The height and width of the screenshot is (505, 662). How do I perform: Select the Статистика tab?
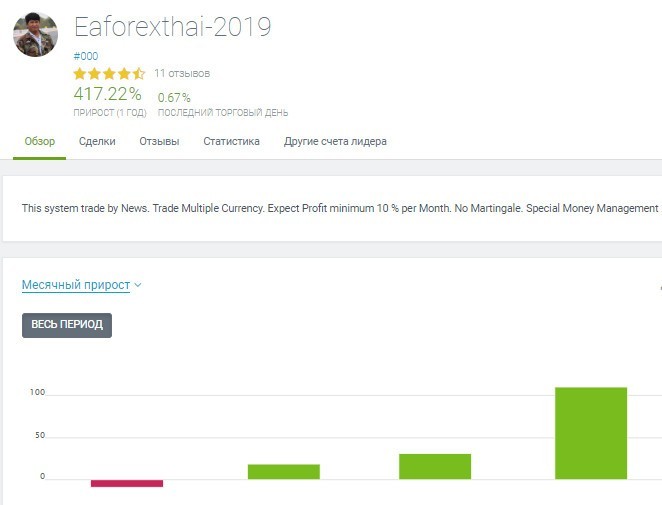tap(231, 141)
